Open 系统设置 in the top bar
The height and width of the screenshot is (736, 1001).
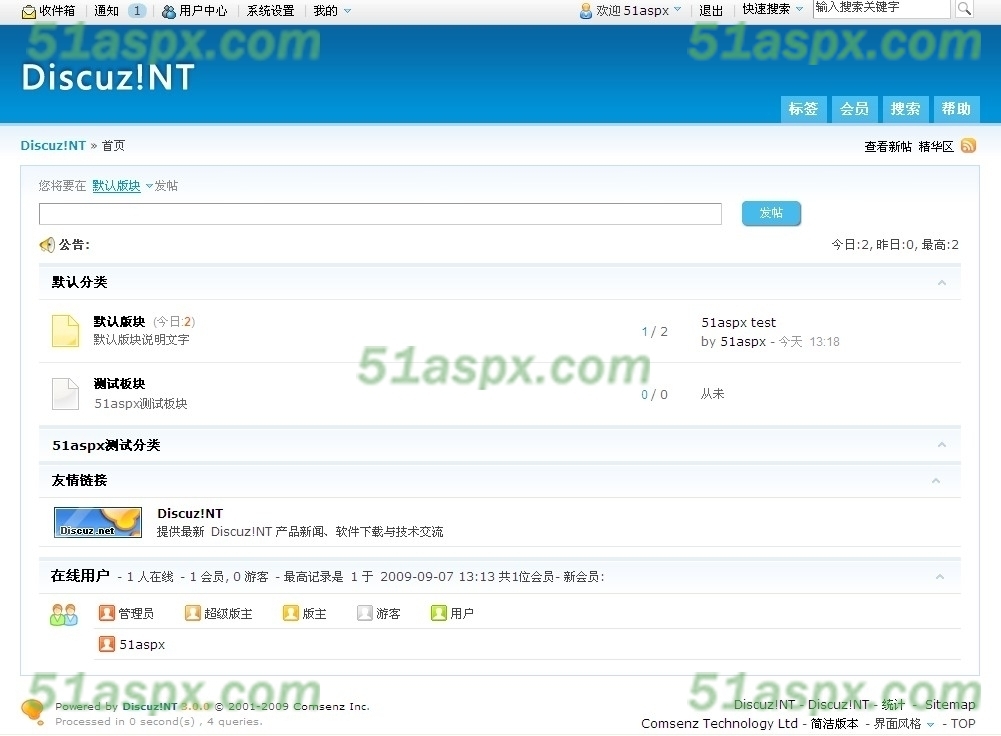coord(271,11)
